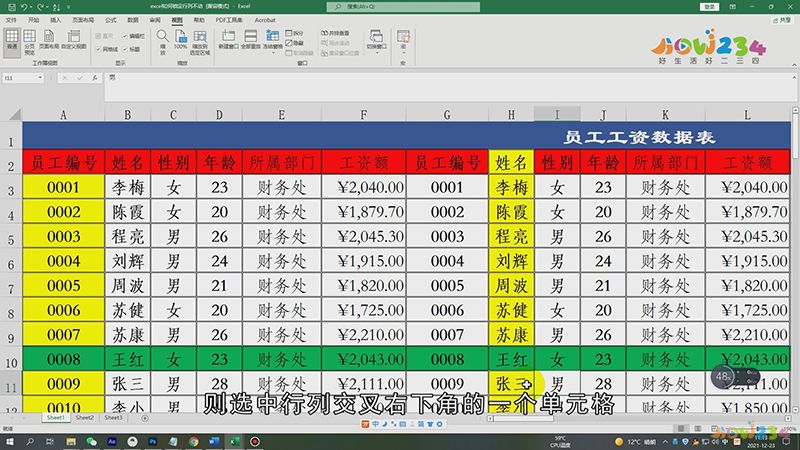Click the Share (共享) button
This screenshot has height=450, width=800.
point(781,20)
